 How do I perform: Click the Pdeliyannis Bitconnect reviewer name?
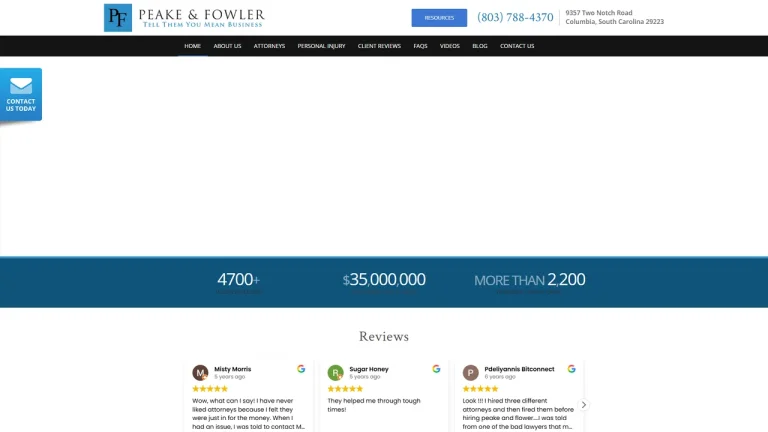519,369
